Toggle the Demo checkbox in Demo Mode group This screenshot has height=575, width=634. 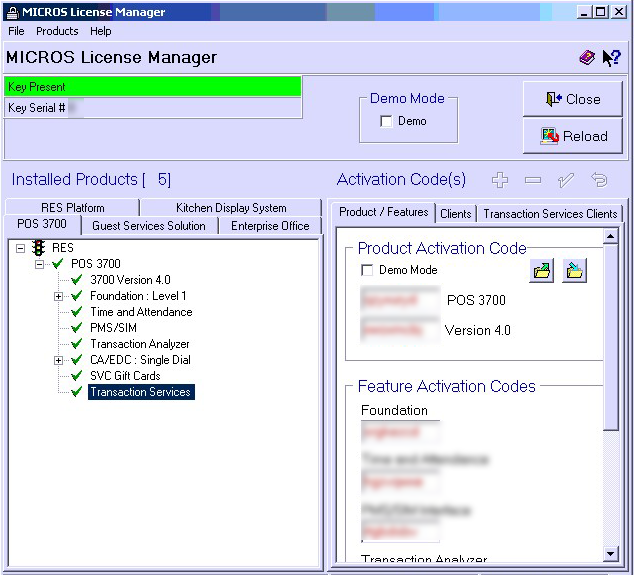click(386, 121)
